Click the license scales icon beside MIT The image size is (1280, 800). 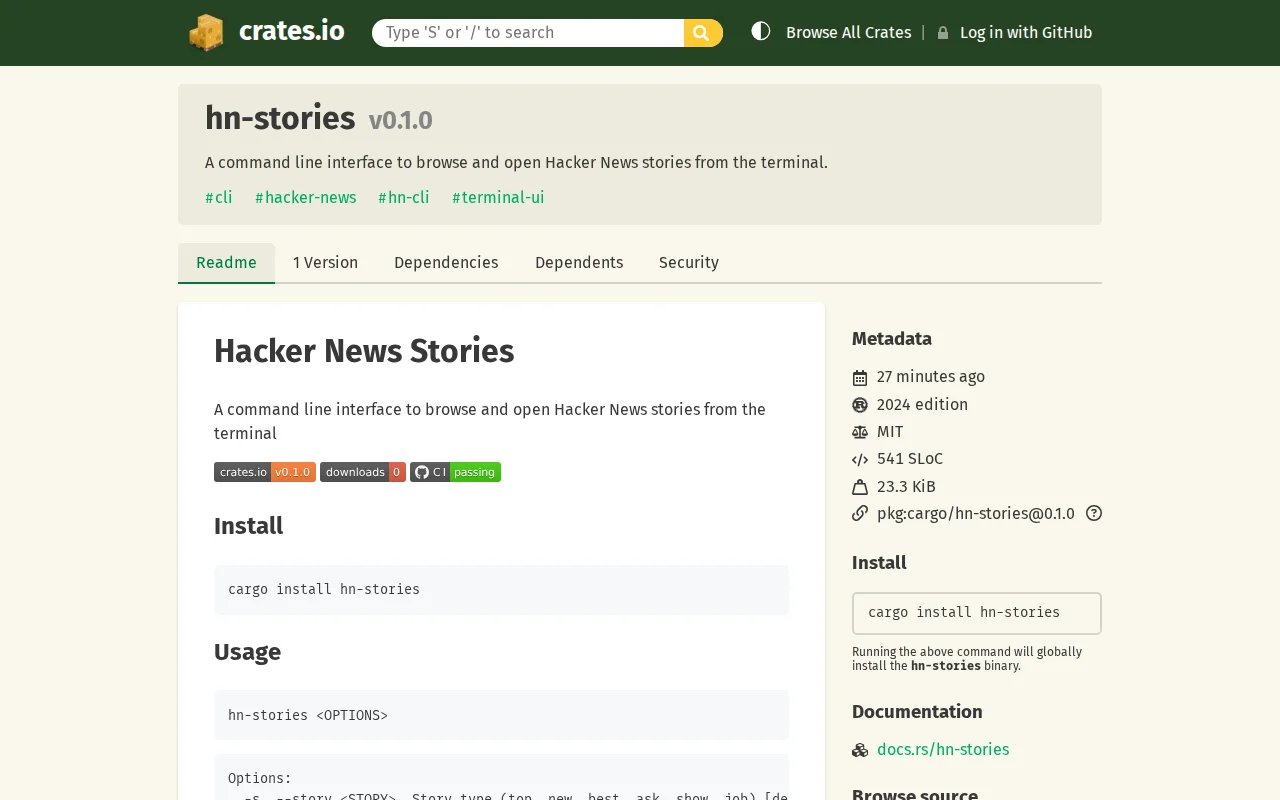pyautogui.click(x=860, y=432)
